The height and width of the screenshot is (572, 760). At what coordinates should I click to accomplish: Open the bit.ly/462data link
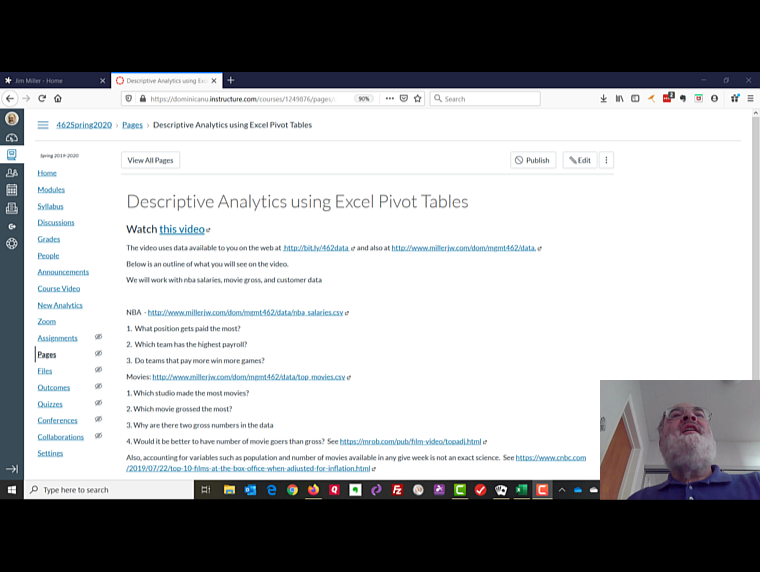316,248
